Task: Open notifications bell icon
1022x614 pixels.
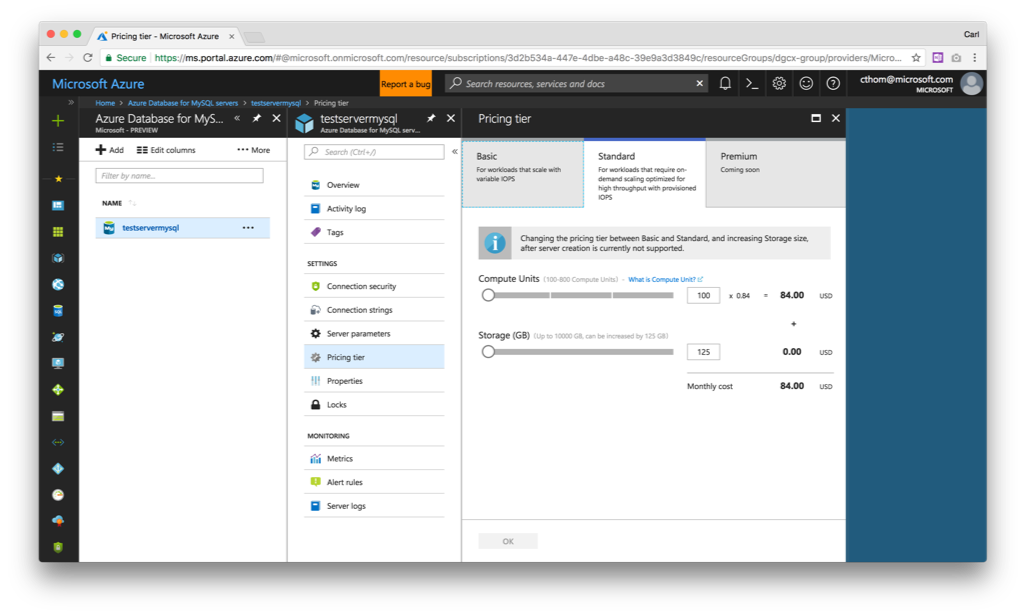Action: 725,83
